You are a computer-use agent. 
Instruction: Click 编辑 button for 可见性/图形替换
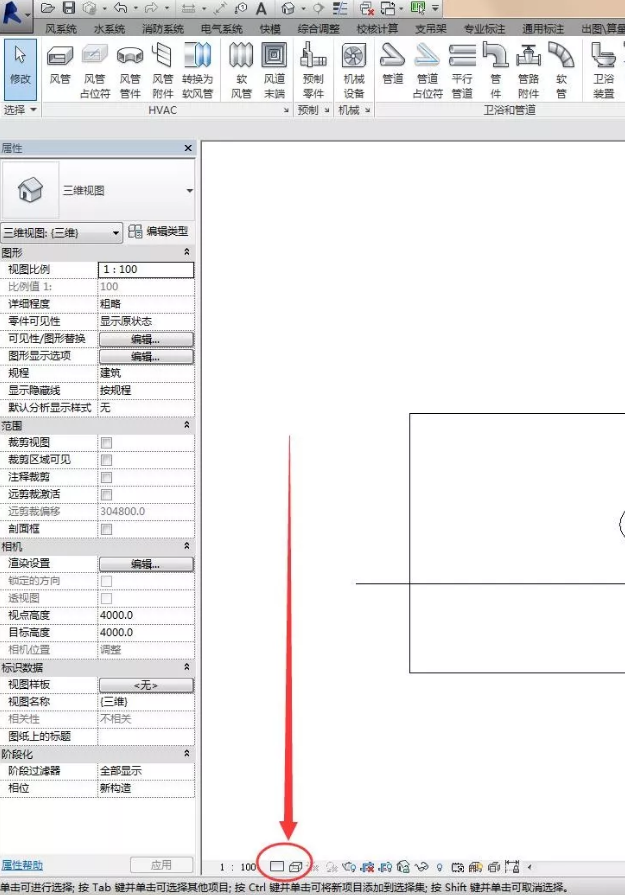pos(146,339)
